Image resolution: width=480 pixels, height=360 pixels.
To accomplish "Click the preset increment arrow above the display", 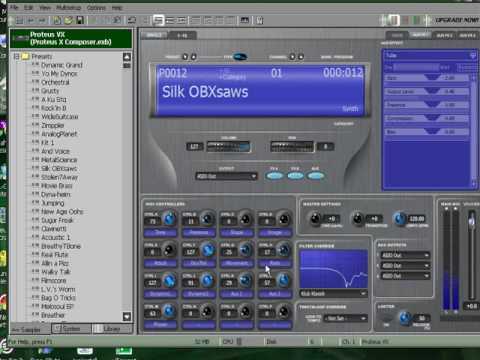I will click(193, 57).
